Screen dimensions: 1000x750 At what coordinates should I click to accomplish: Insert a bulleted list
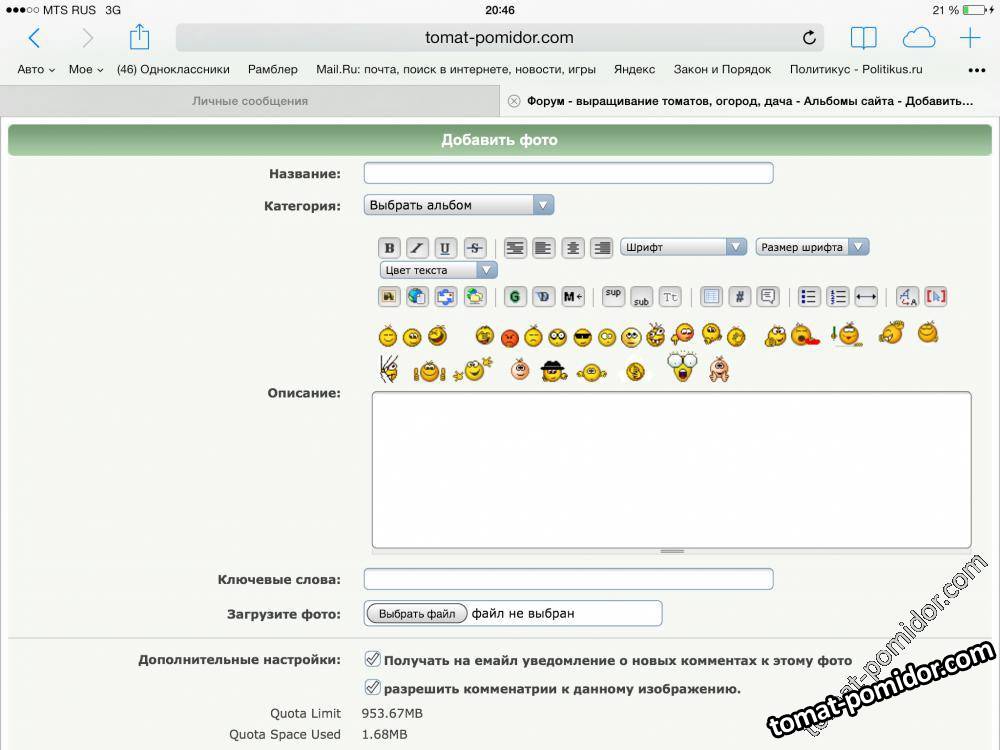coord(809,296)
